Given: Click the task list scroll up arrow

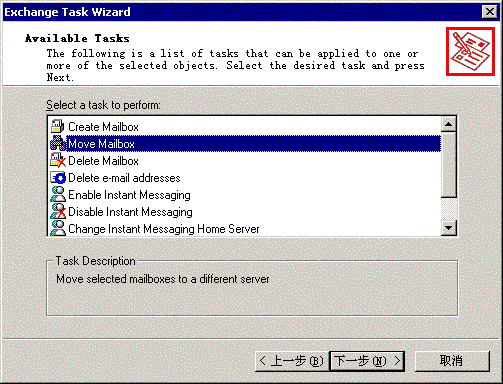Looking at the screenshot, I should pos(449,124).
